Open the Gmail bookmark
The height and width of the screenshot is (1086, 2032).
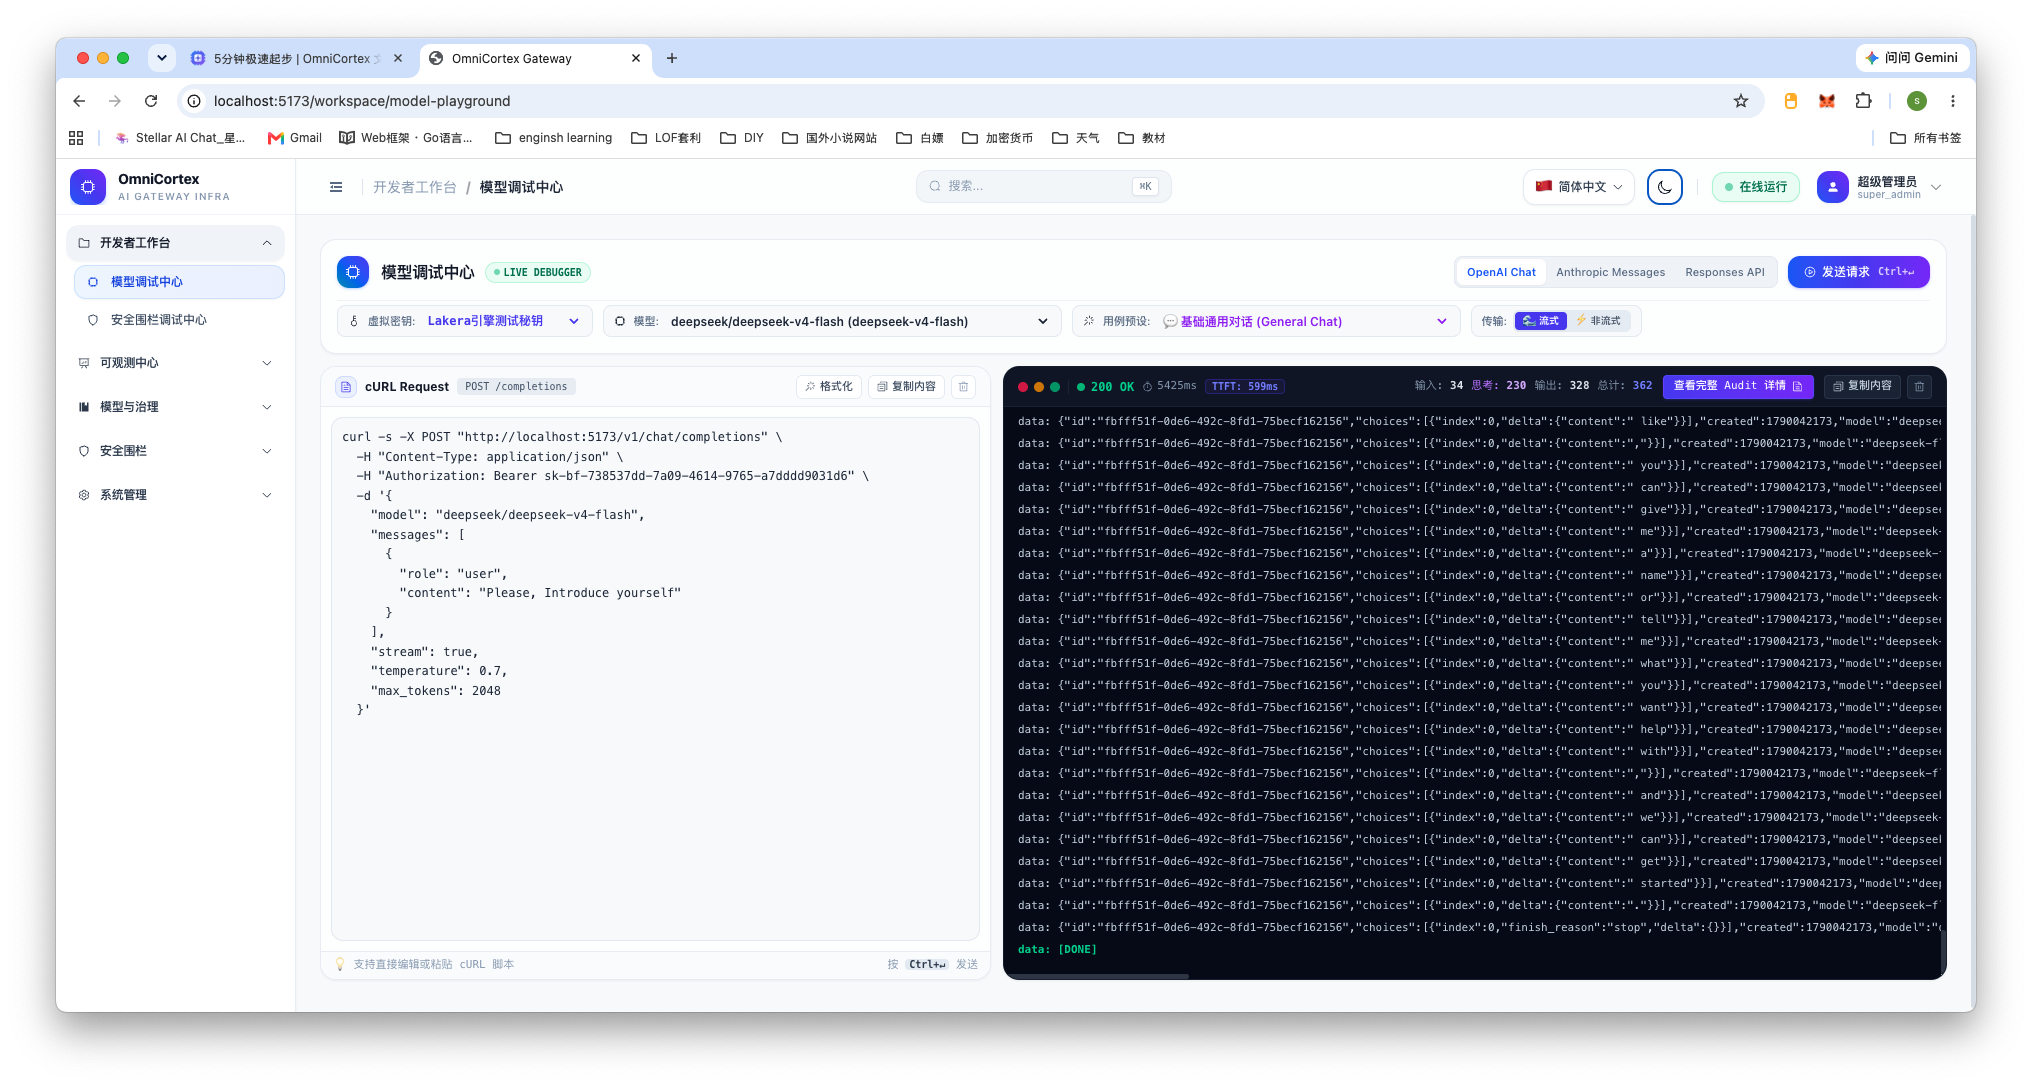tap(295, 138)
